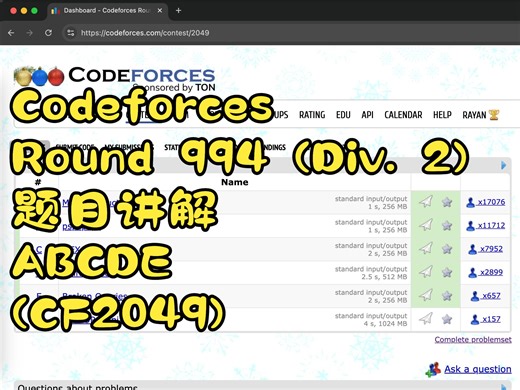Favorite star in the x7952 row
This screenshot has width=520, height=390.
[447, 249]
